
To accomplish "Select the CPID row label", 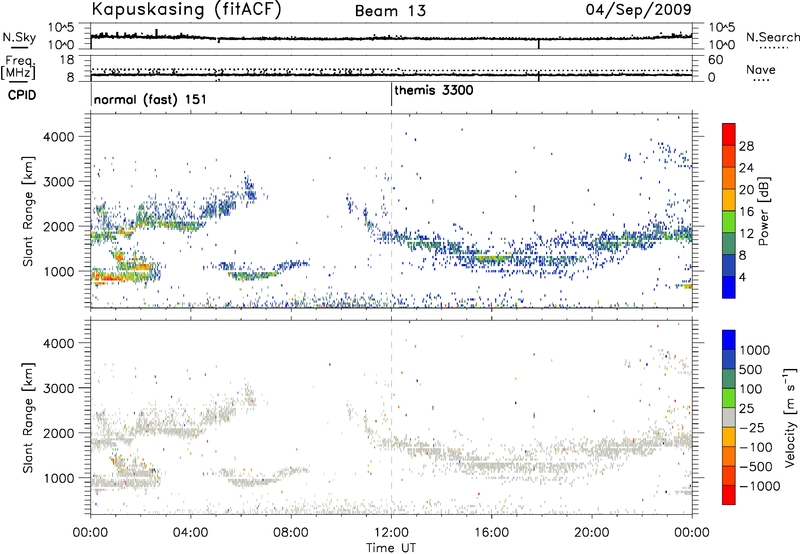I will [x=22, y=95].
